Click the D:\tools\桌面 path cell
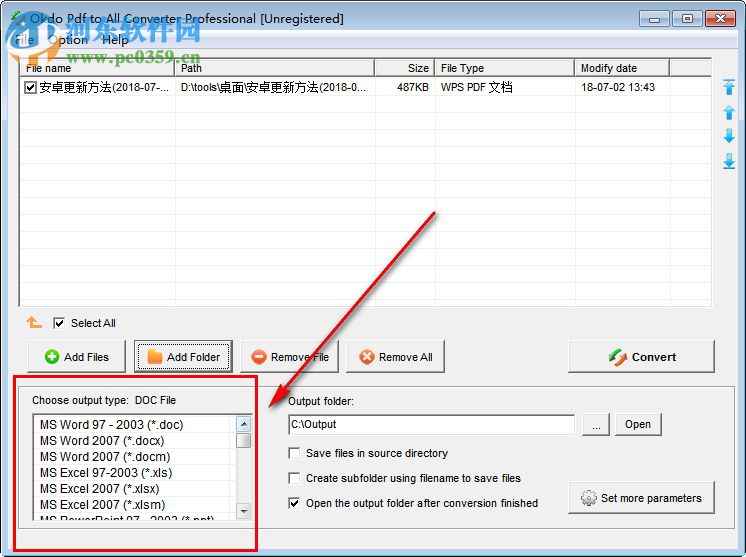This screenshot has width=746, height=557. (x=274, y=88)
